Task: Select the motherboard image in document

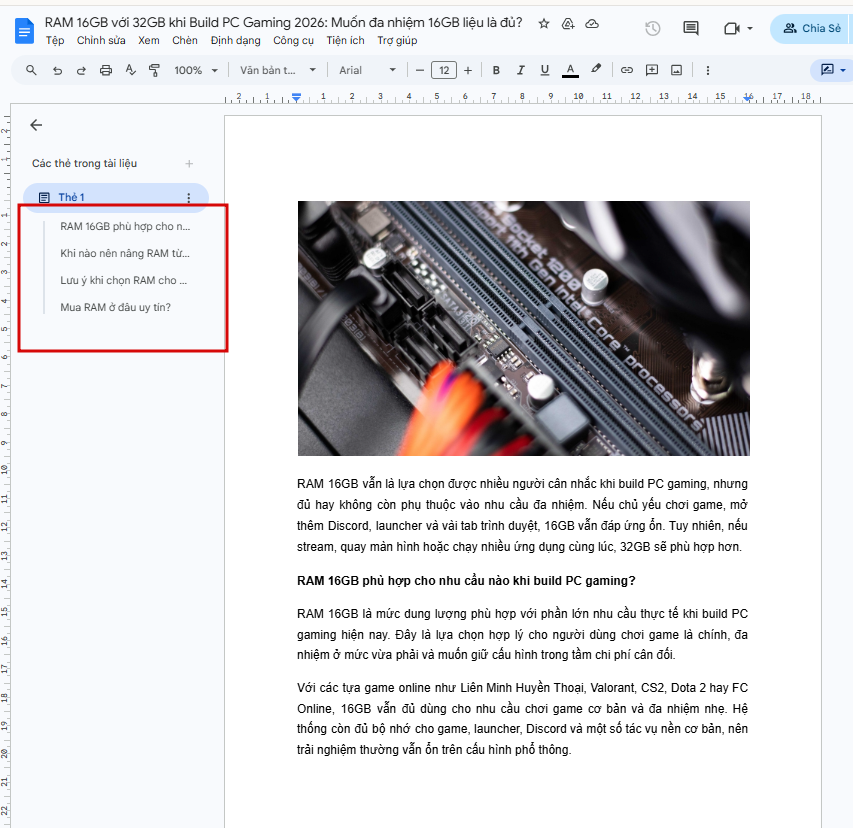Action: tap(523, 328)
